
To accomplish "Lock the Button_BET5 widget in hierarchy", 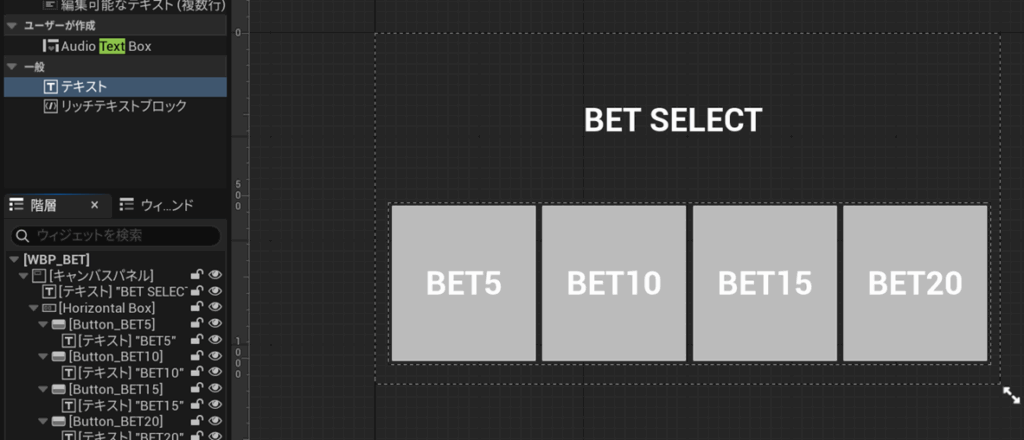I will 197,324.
